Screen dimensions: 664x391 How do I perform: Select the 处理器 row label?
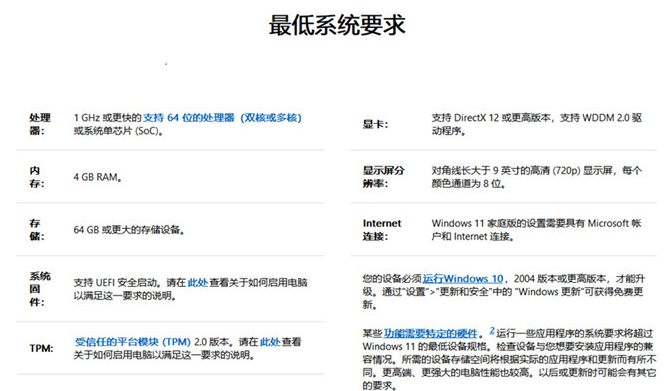click(40, 124)
